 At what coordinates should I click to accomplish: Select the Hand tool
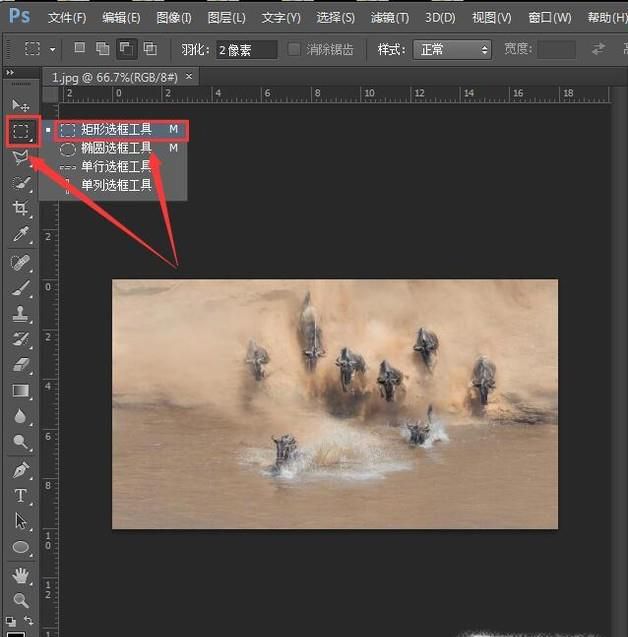[20, 575]
